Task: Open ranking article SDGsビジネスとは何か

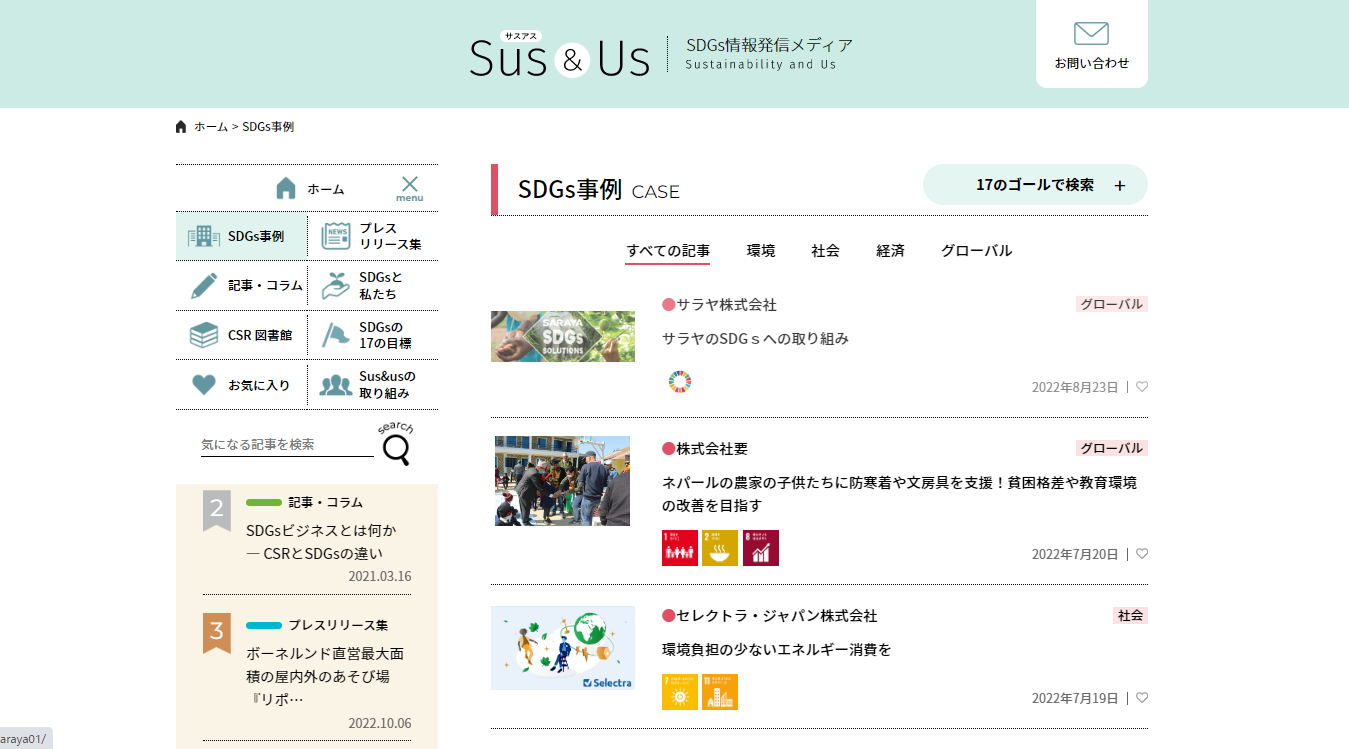Action: click(321, 542)
